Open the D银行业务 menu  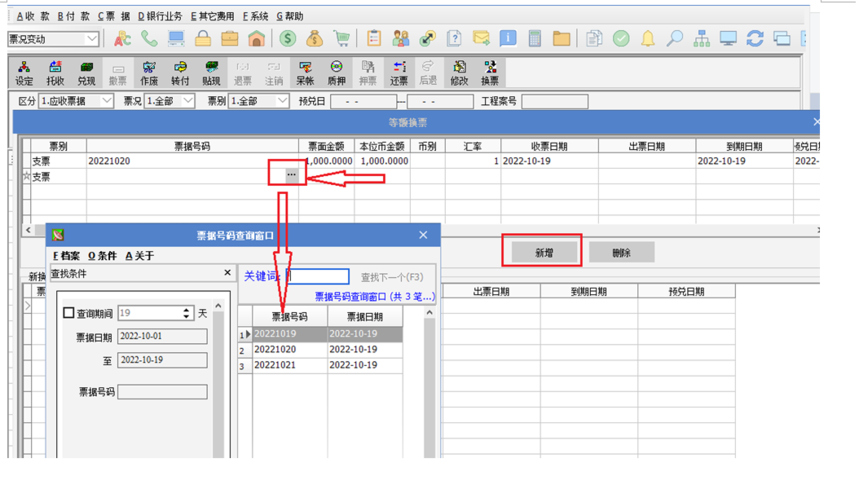click(x=160, y=16)
